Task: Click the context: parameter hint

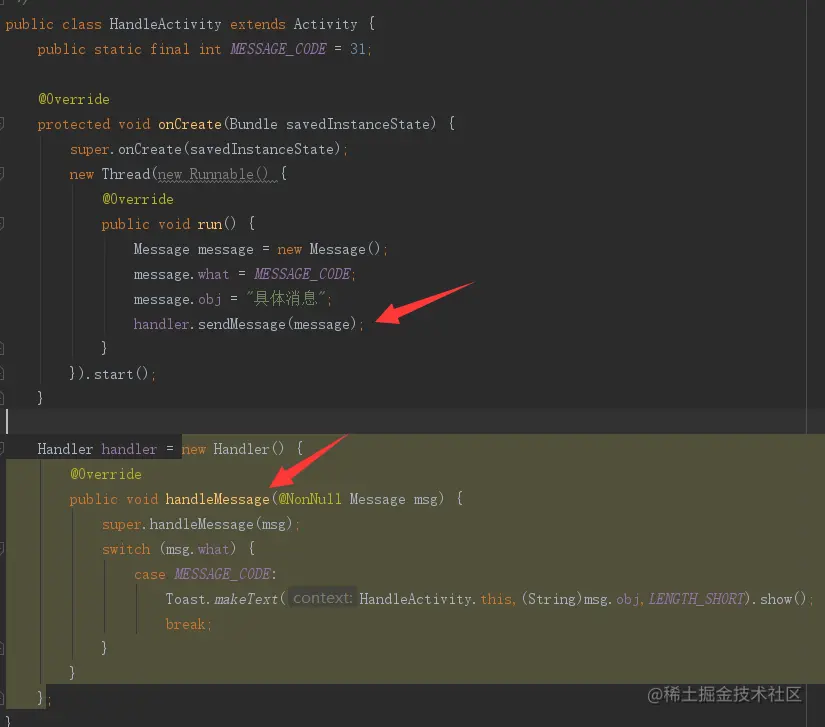Action: [x=323, y=598]
